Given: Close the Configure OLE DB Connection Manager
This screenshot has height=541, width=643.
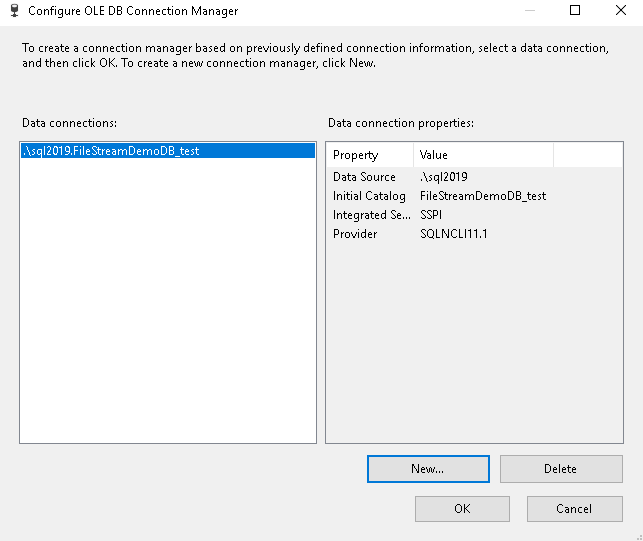Looking at the screenshot, I should pos(620,11).
